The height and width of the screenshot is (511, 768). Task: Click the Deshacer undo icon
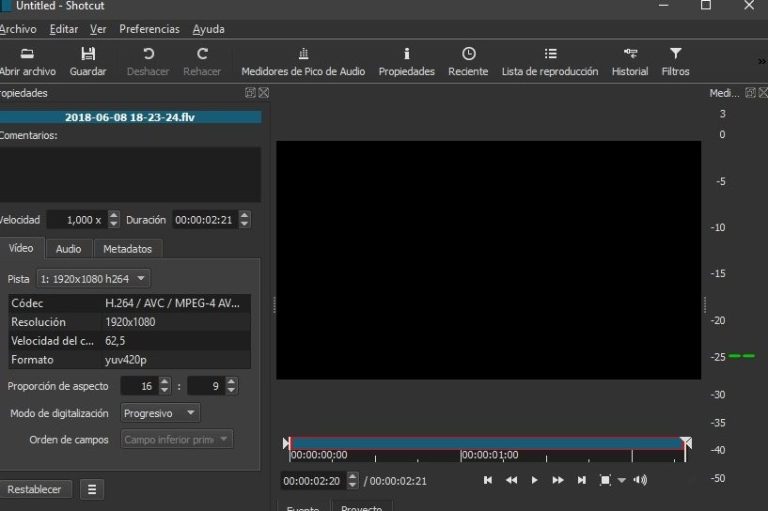148,53
